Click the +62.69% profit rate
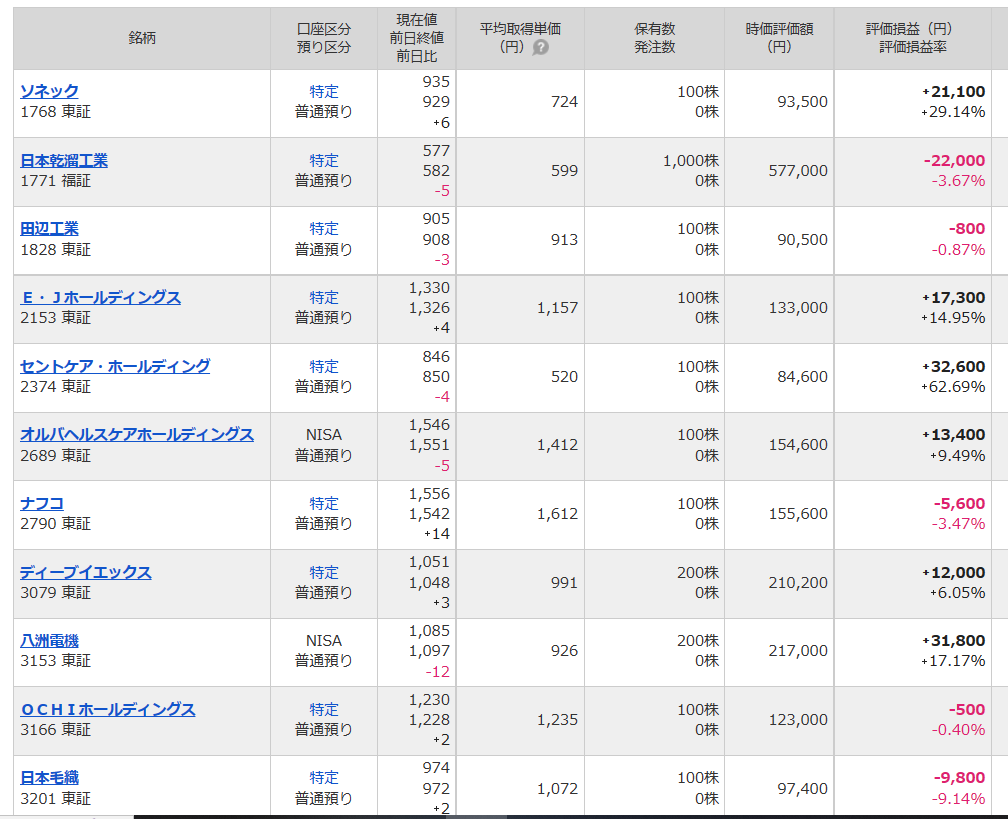 953,387
